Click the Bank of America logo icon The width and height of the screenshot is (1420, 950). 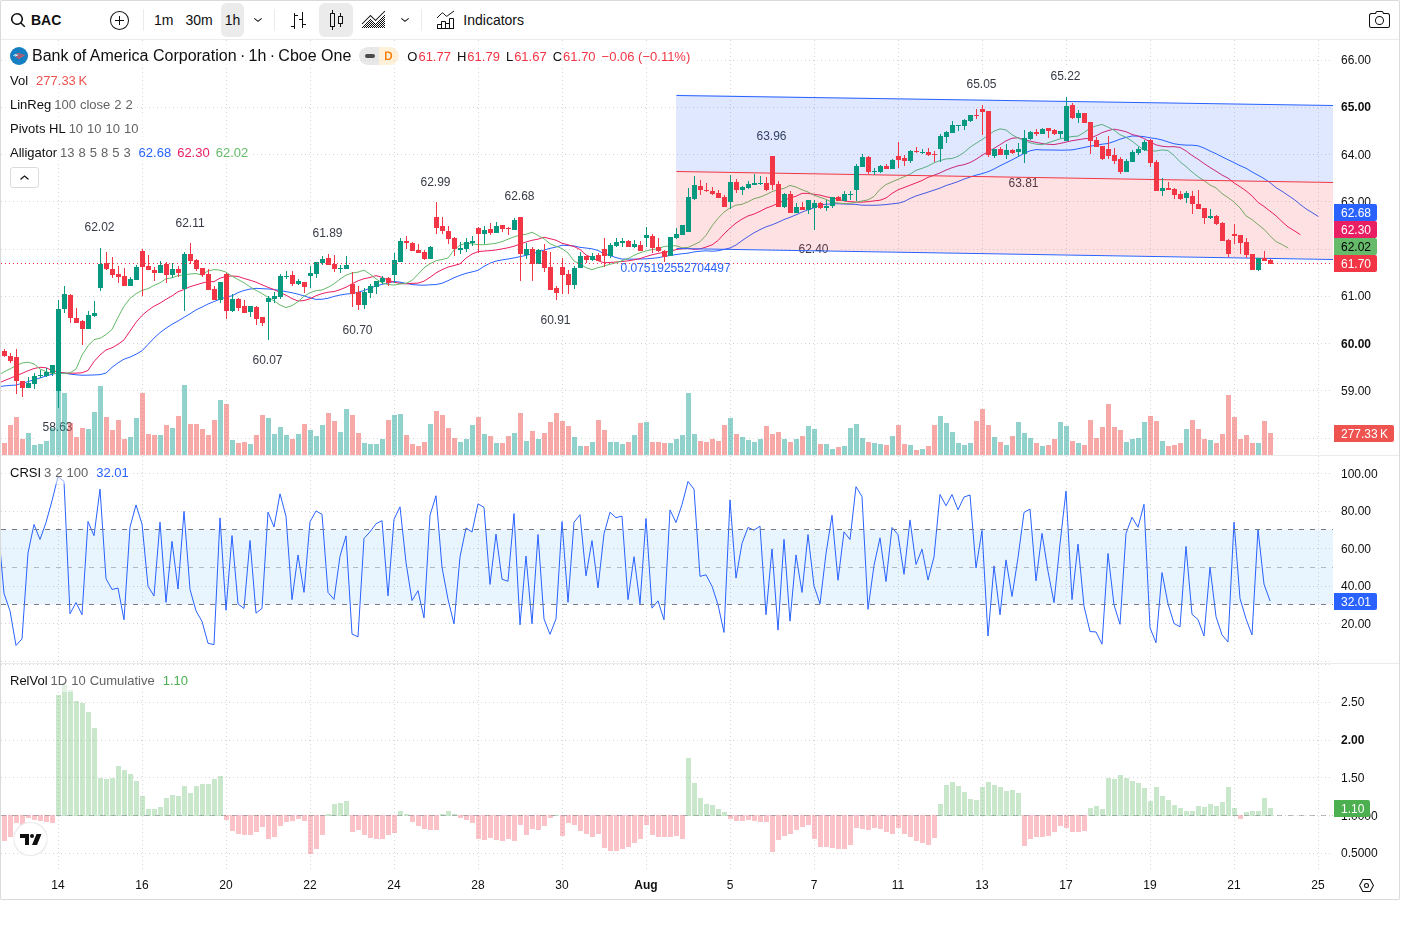click(19, 56)
